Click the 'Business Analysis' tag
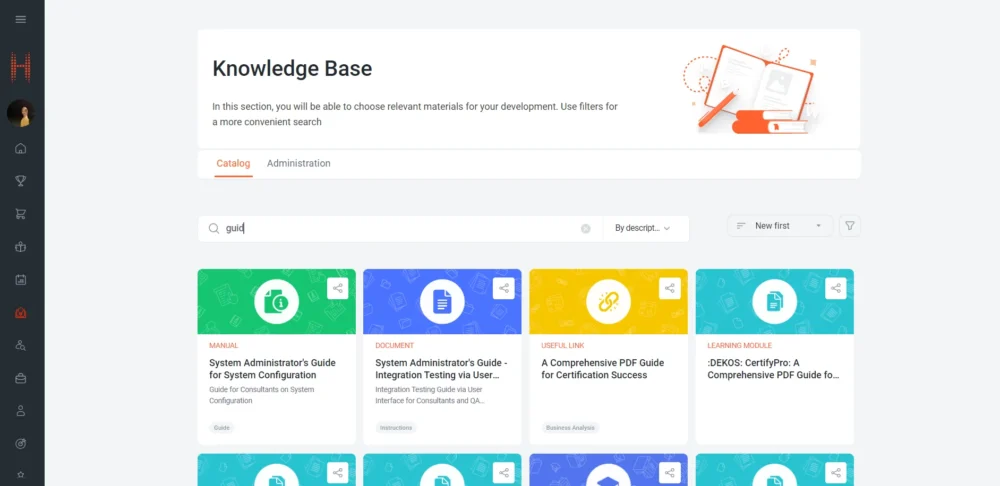Image resolution: width=1000 pixels, height=486 pixels. [x=570, y=428]
